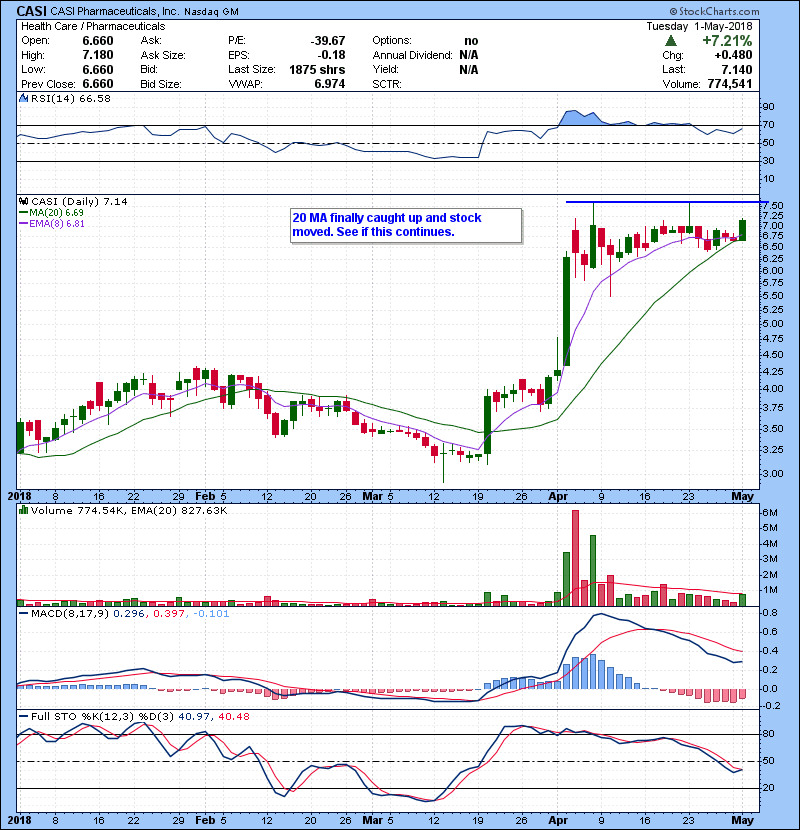Click the RSI 70 axis level label
800x830 pixels.
tap(768, 125)
